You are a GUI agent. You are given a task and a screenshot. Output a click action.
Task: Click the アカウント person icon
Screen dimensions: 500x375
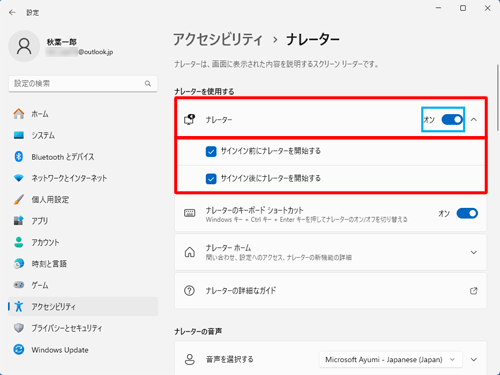19,242
